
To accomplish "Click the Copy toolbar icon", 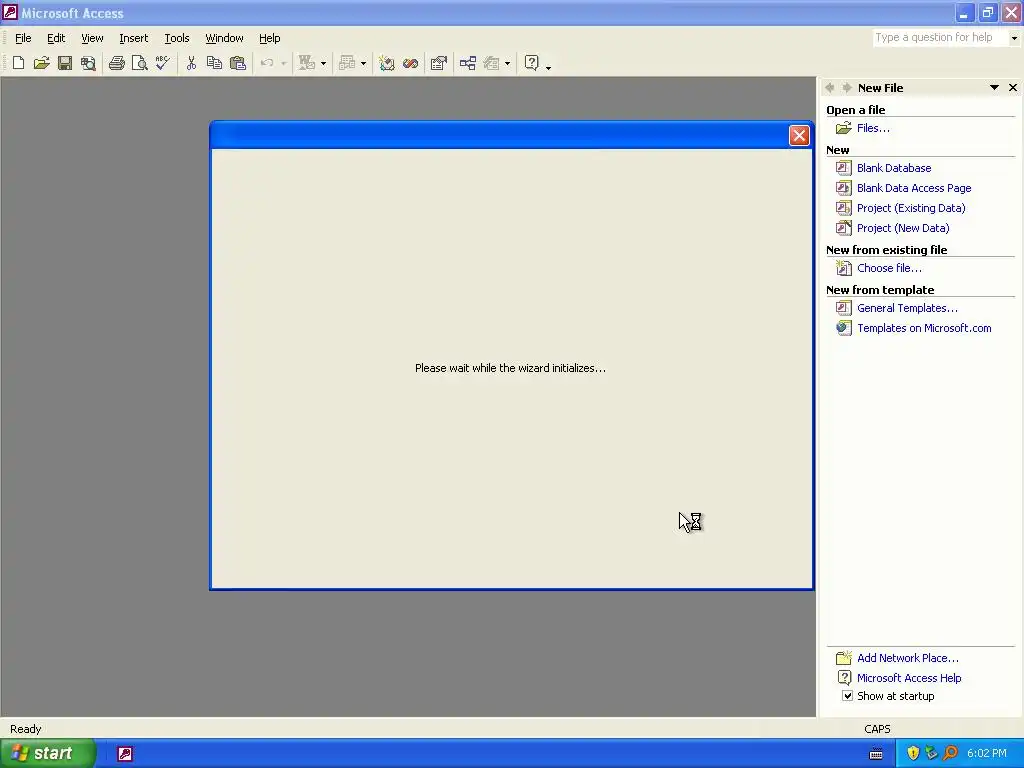I will click(214, 63).
